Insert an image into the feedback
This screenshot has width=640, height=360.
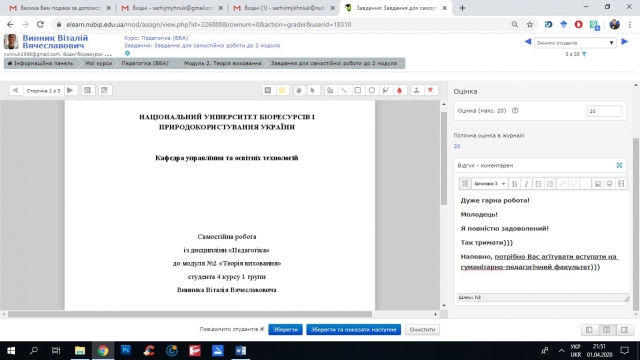[x=598, y=184]
